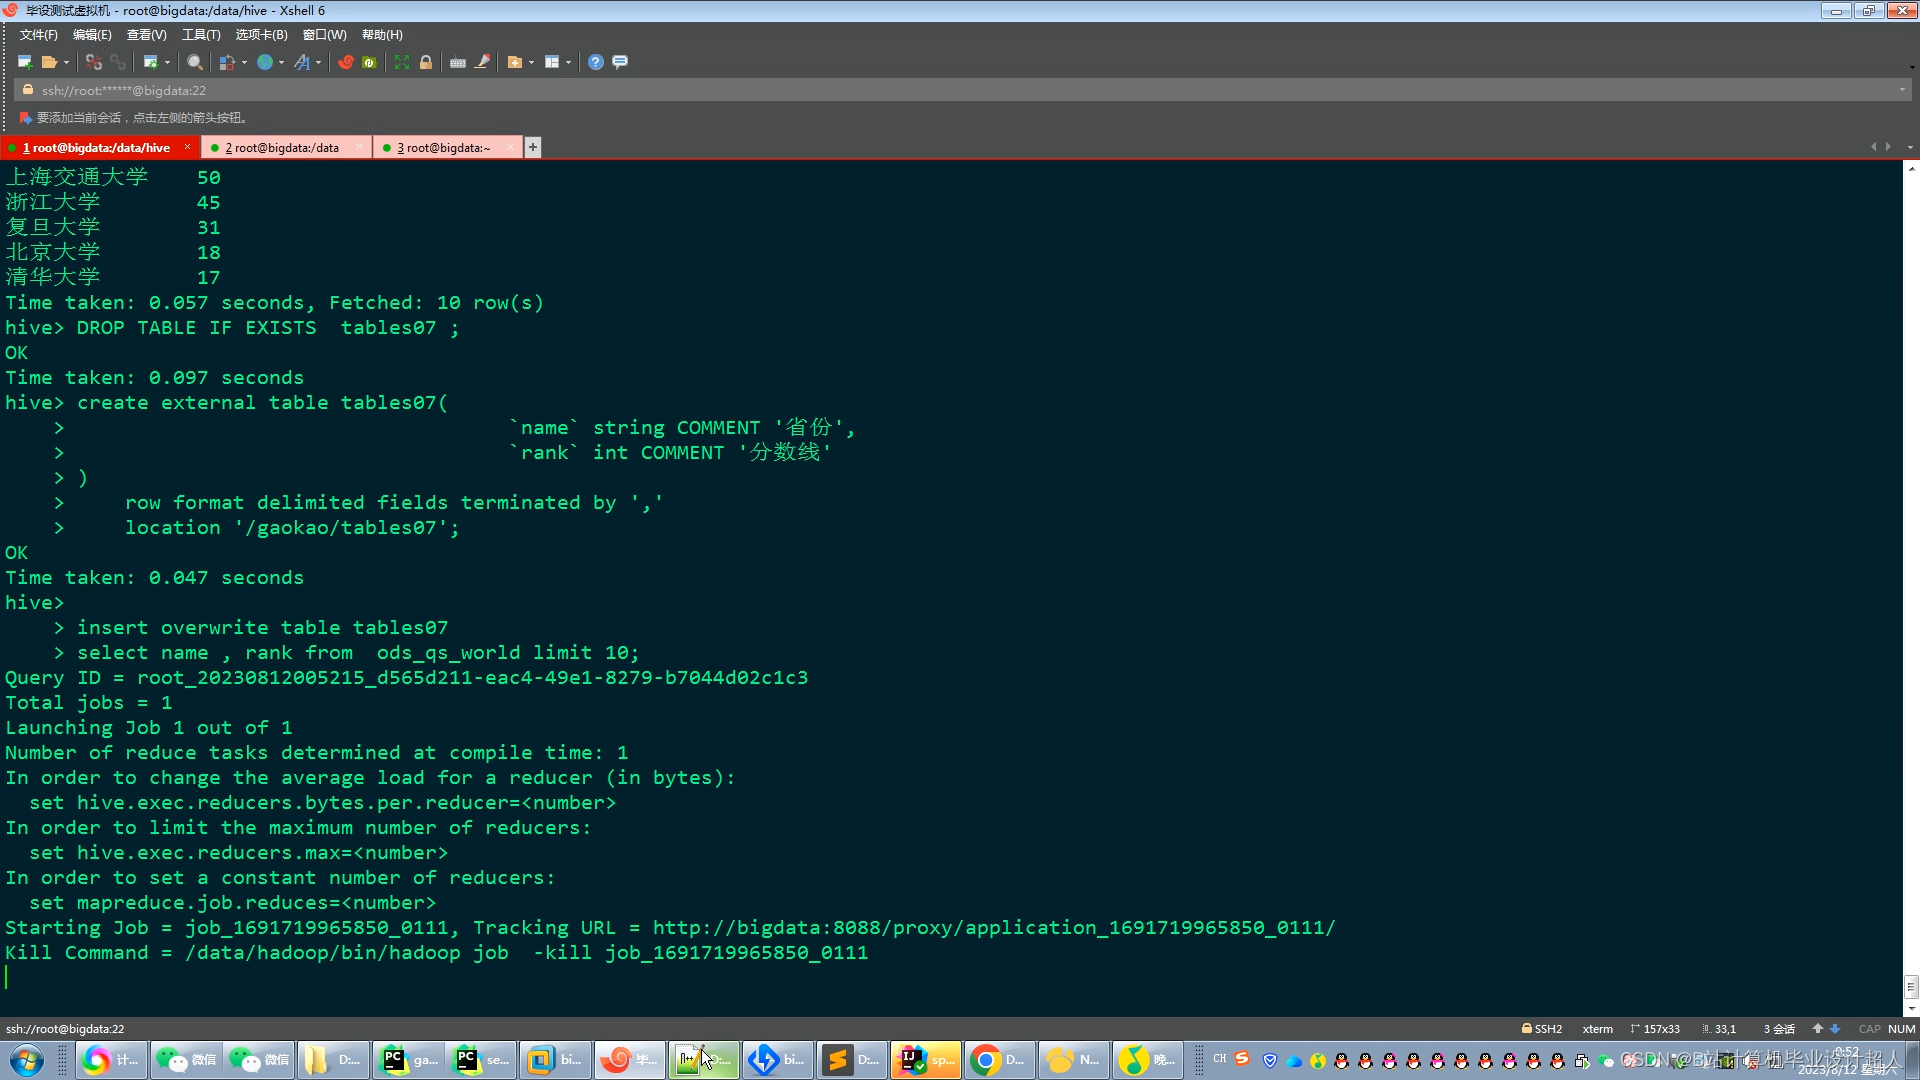
Task: Add a new tab with plus button
Action: pyautogui.click(x=533, y=148)
